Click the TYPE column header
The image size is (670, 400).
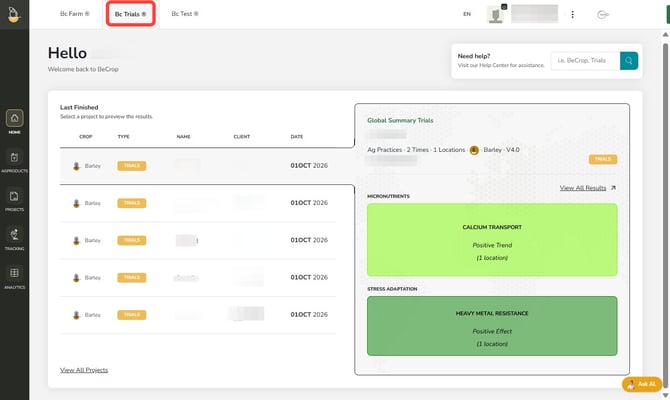point(123,137)
